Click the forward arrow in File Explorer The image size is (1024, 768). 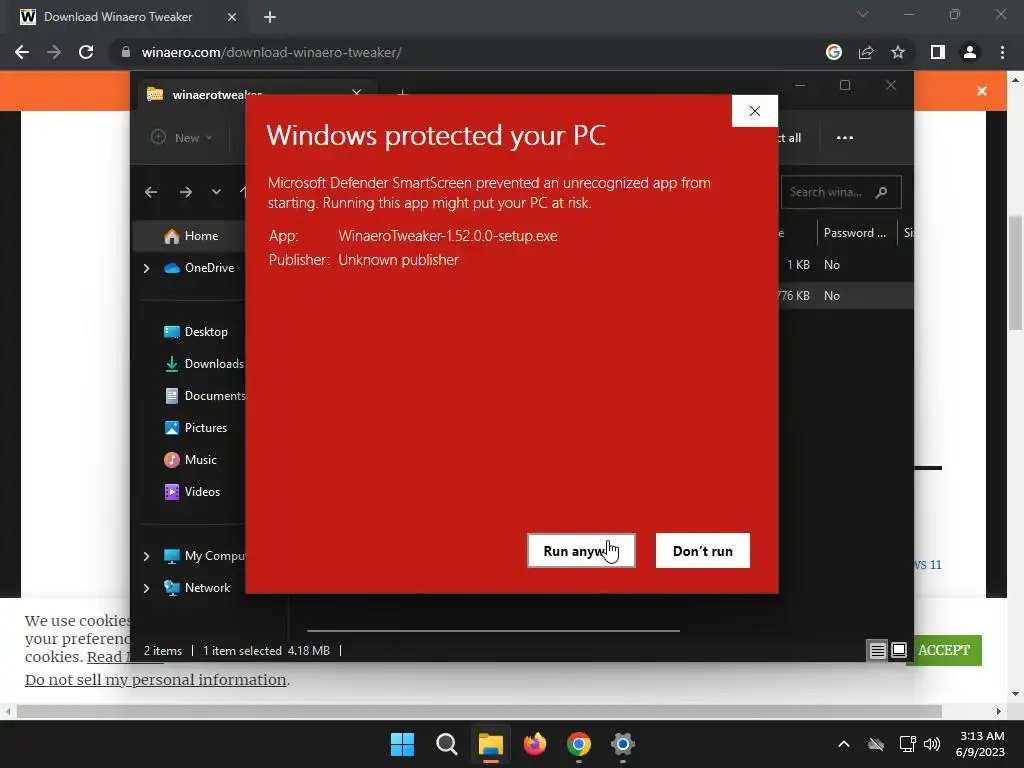click(185, 192)
